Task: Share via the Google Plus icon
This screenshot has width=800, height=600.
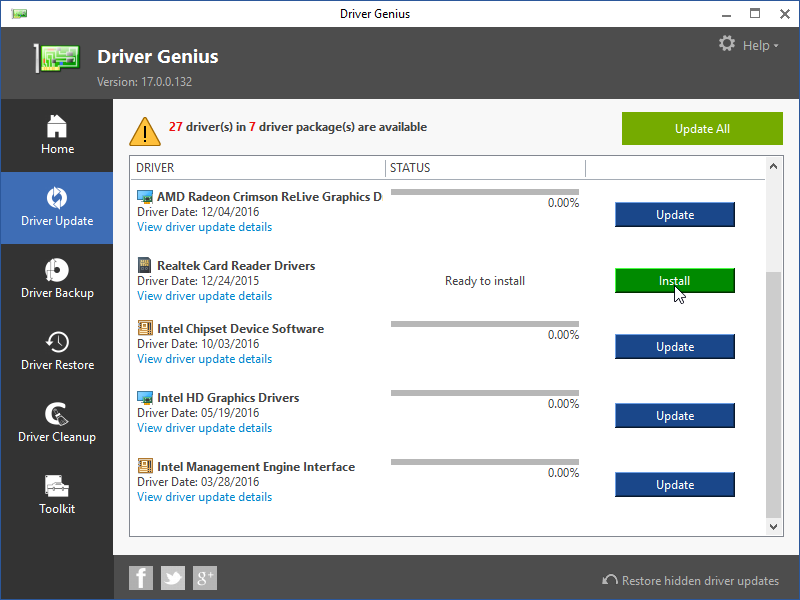Action: click(205, 578)
